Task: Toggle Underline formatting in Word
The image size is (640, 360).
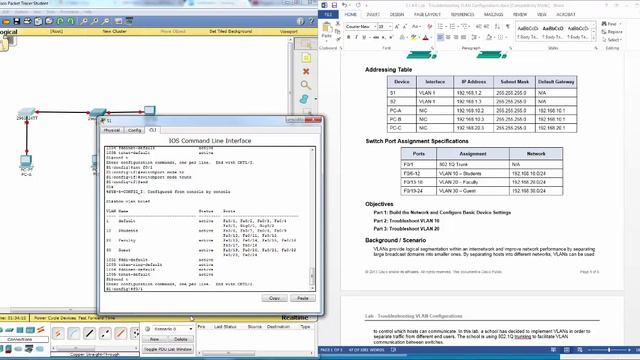Action: tap(364, 37)
